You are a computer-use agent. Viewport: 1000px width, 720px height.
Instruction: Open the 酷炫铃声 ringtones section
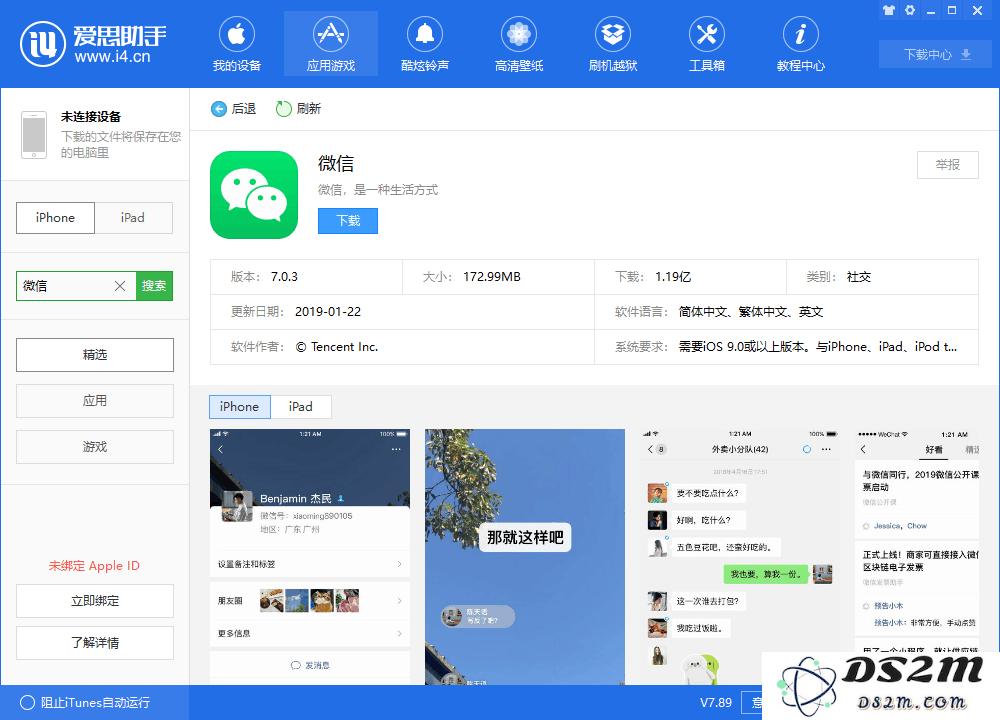pyautogui.click(x=425, y=44)
